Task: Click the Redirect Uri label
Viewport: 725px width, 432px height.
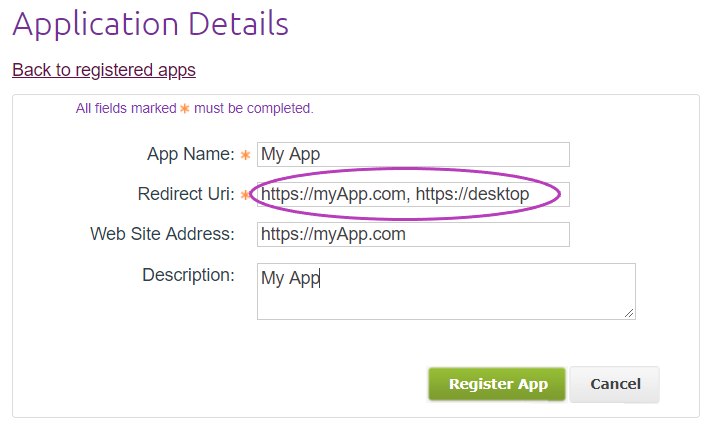Action: 186,194
